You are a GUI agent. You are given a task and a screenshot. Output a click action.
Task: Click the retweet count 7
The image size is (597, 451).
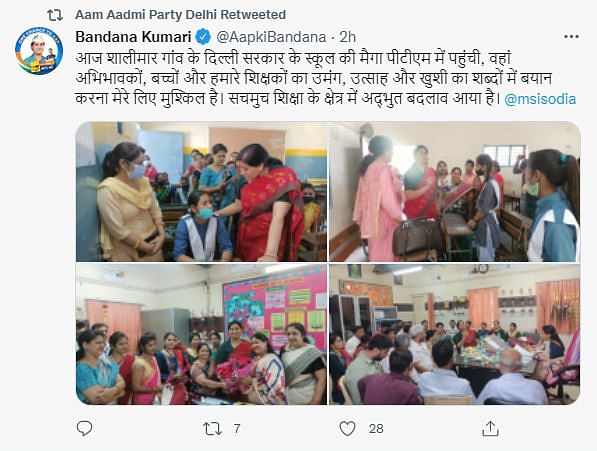[237, 429]
